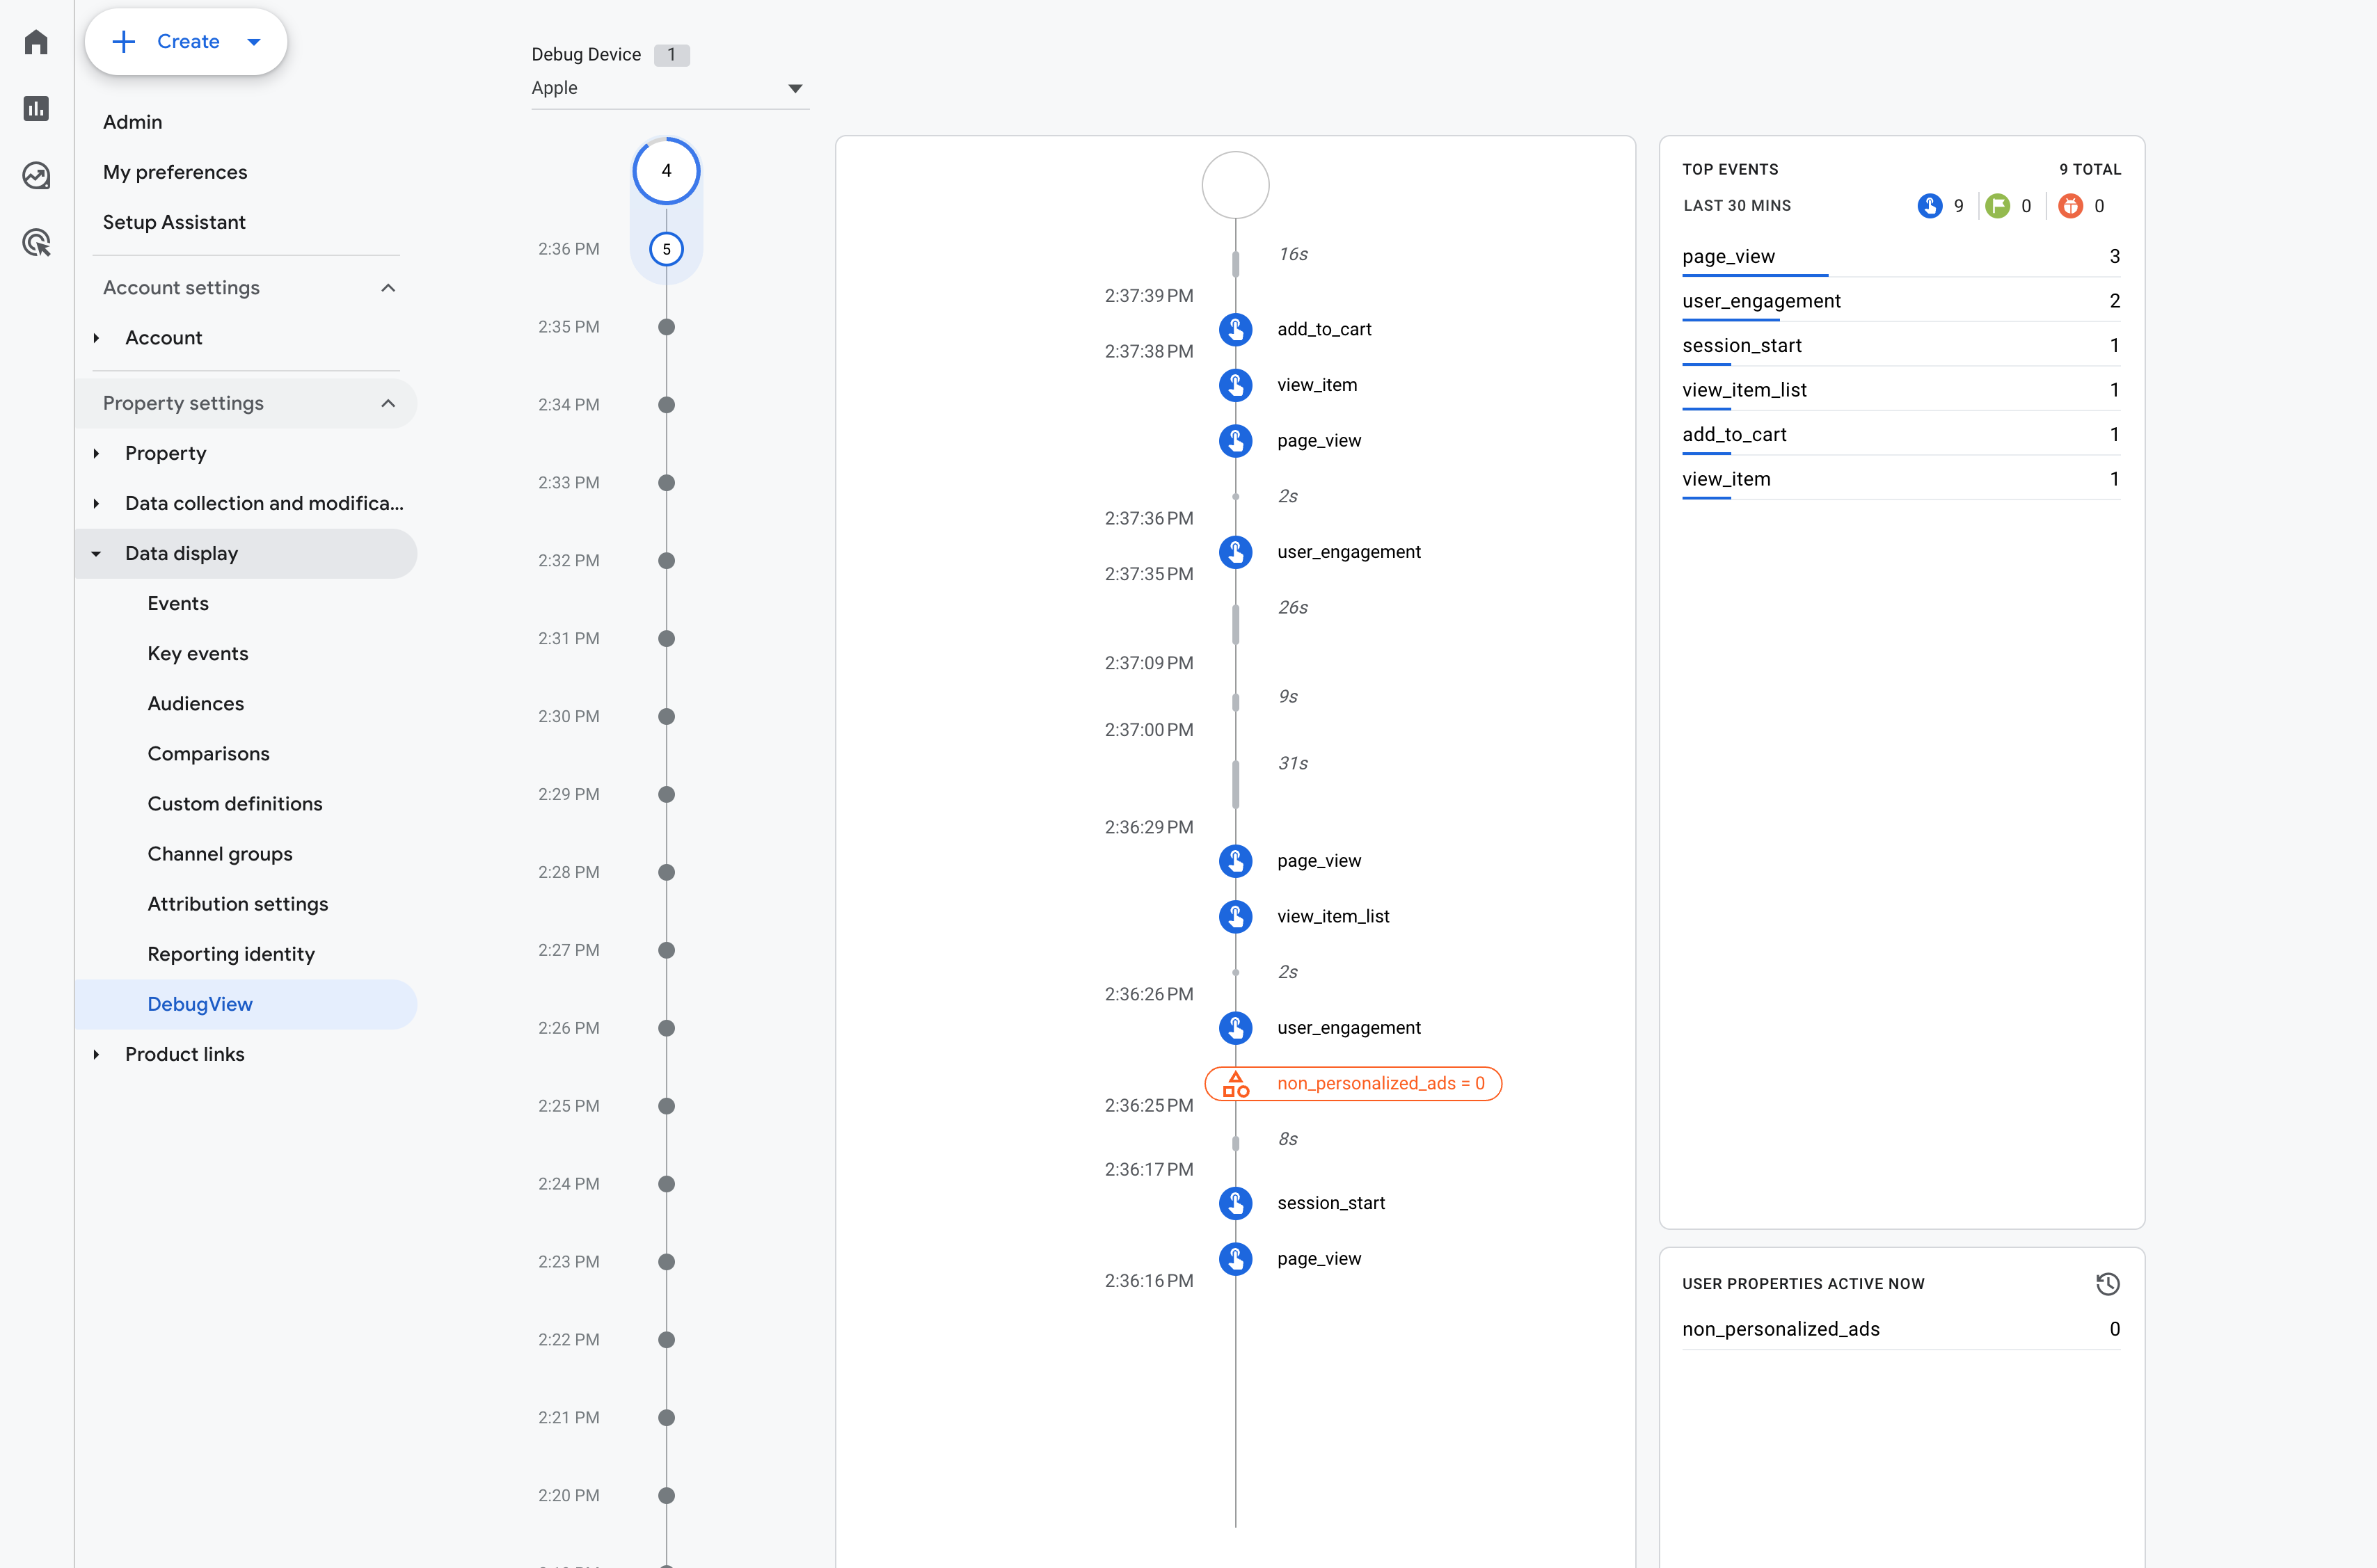Collapse the Data display menu item
This screenshot has height=1568, width=2377.
[x=96, y=553]
